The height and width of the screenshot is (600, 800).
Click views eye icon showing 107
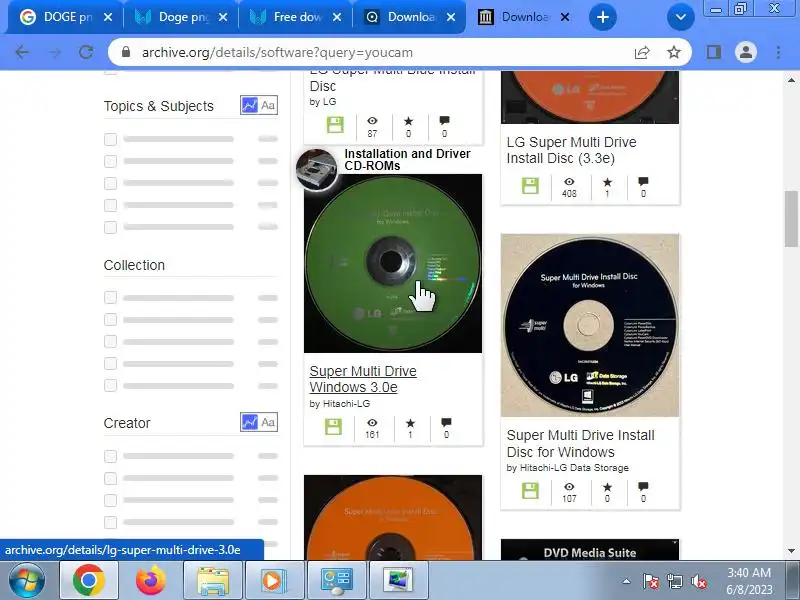569,487
